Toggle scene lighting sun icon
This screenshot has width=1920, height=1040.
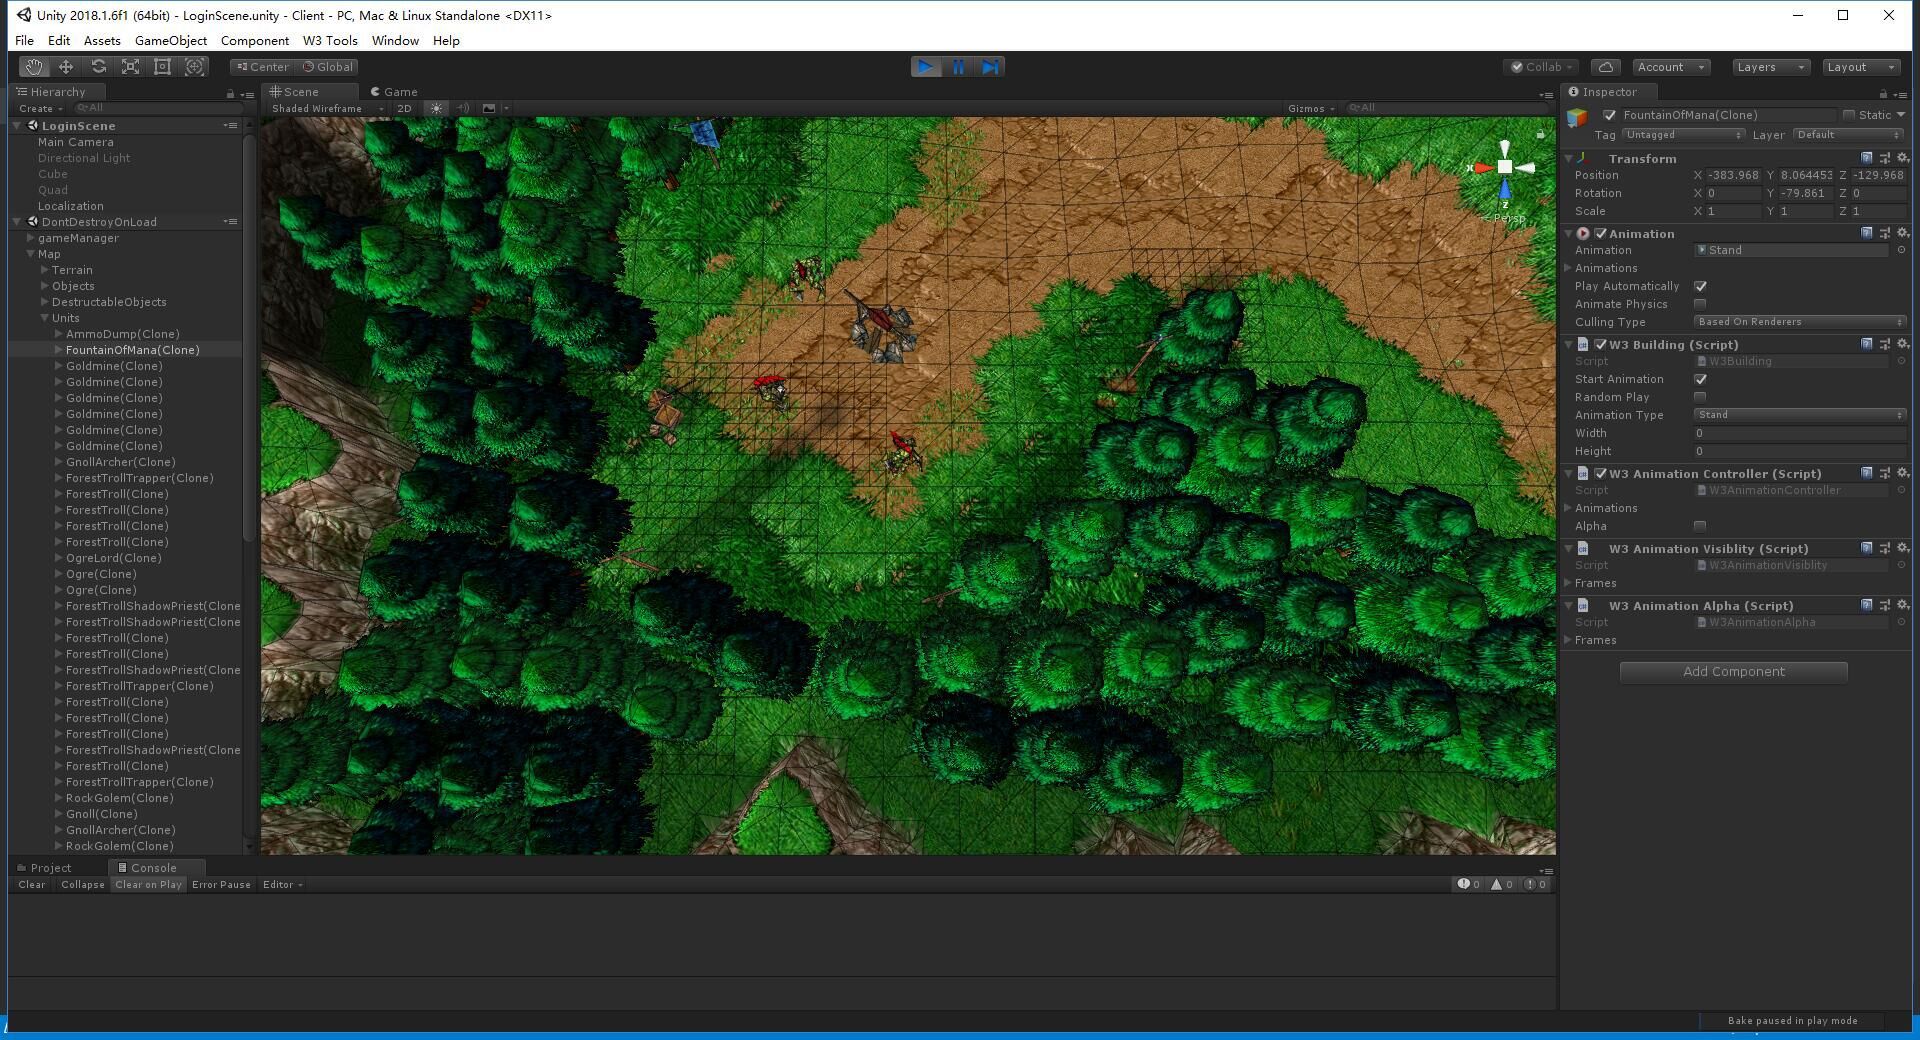pos(436,108)
